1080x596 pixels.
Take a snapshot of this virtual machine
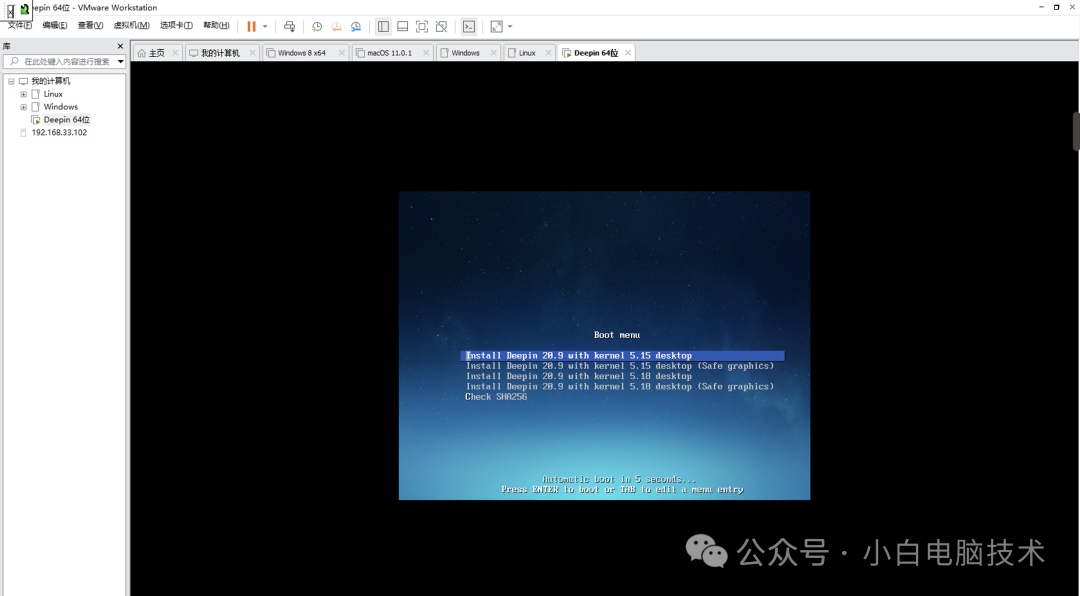317,26
